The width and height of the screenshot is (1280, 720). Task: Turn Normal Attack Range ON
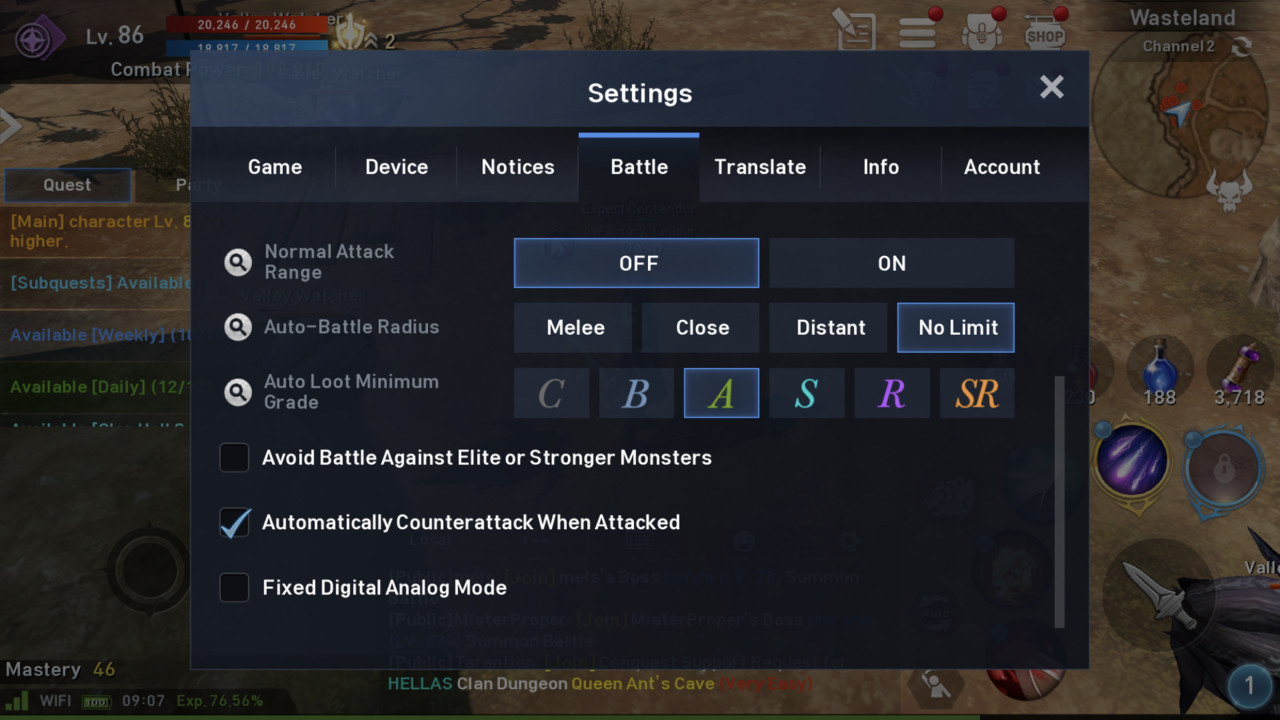pos(891,263)
